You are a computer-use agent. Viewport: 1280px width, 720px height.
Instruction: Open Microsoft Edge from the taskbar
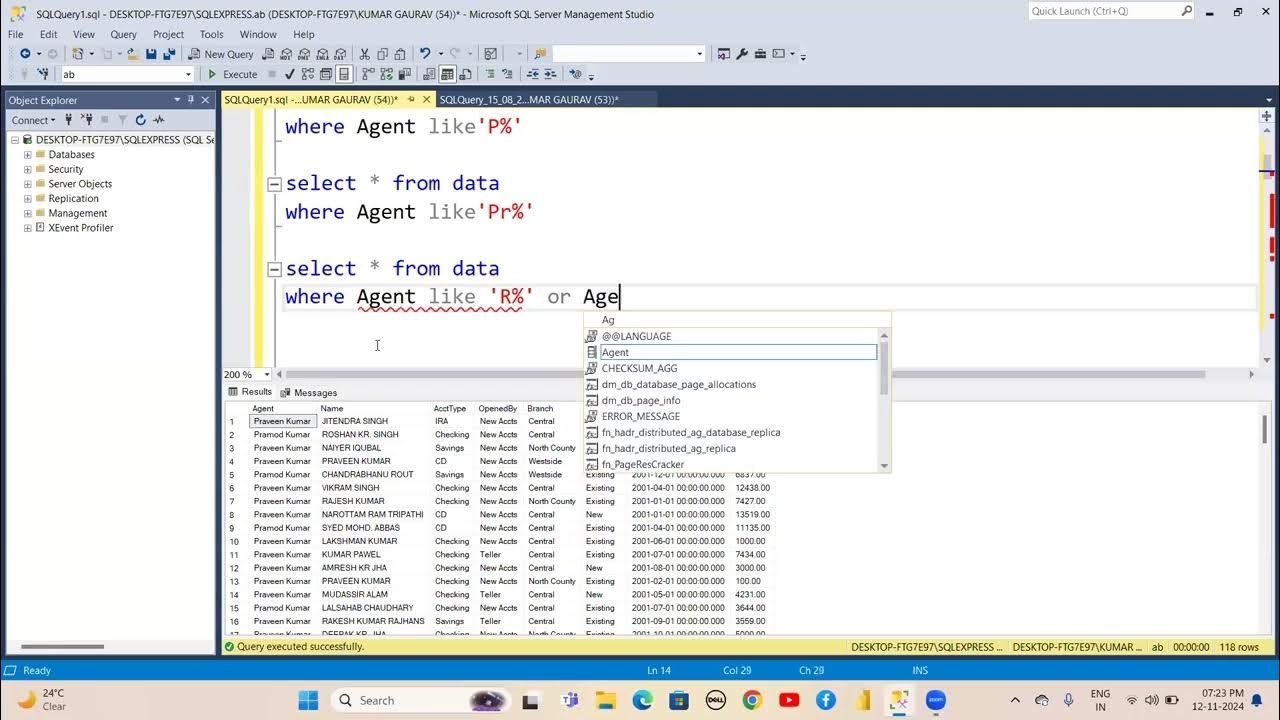click(642, 700)
